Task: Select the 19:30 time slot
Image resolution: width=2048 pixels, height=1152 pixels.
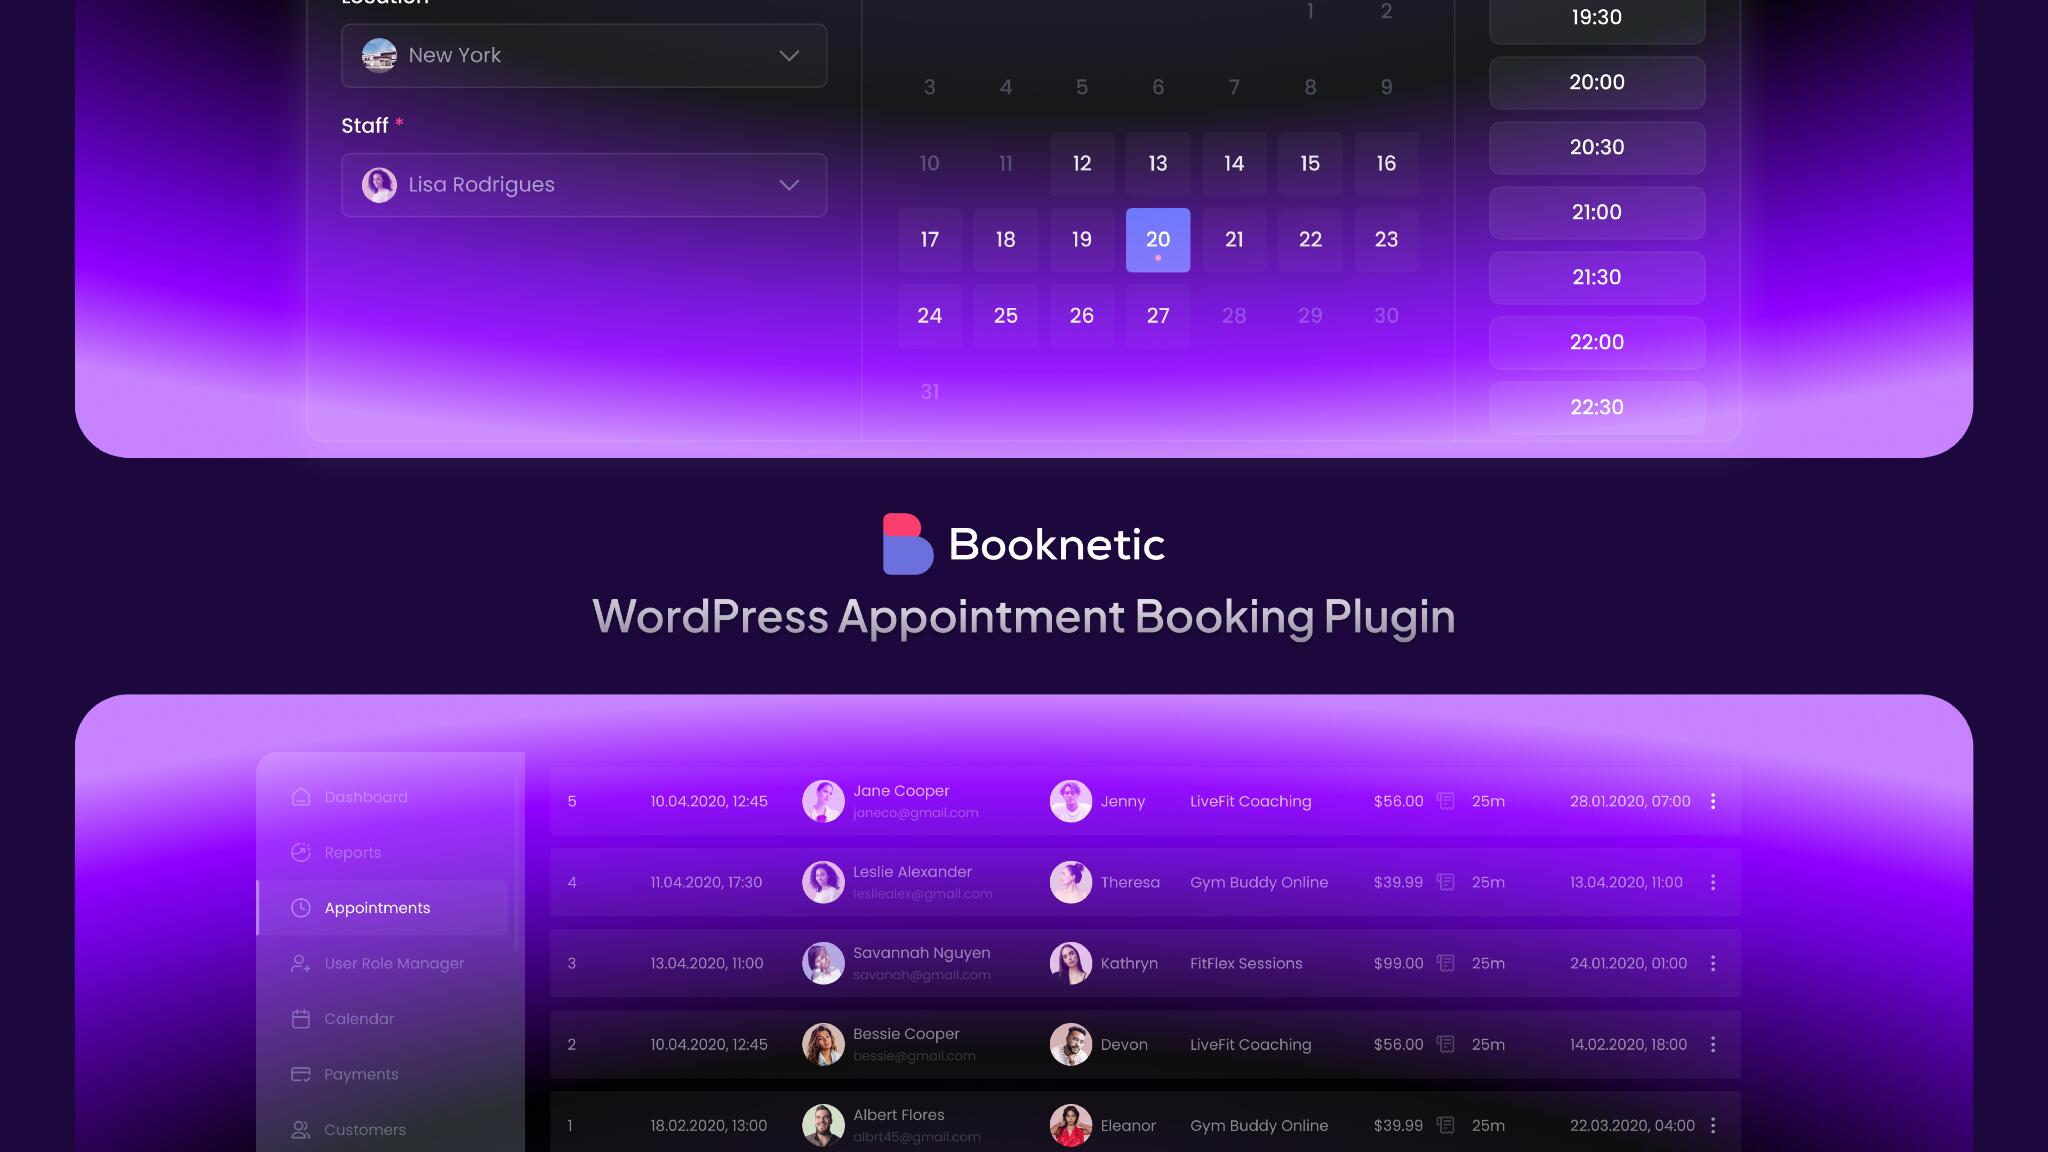Action: tap(1597, 18)
